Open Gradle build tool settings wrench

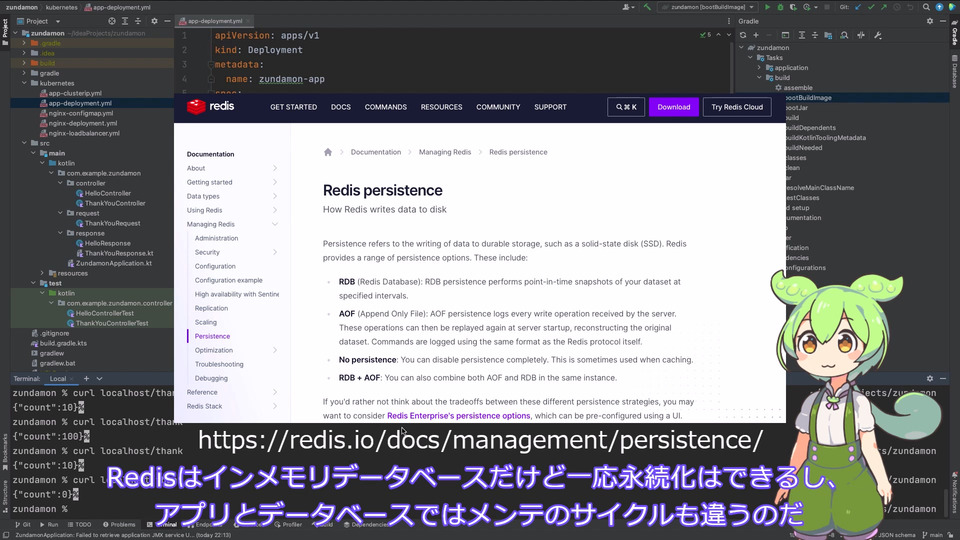click(x=877, y=36)
